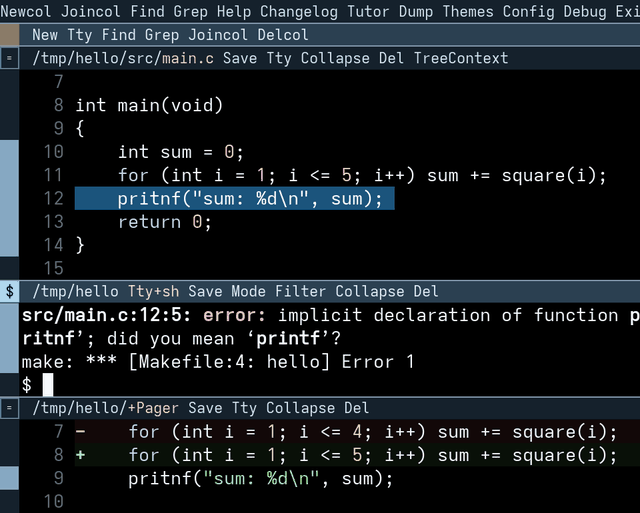Toggle TreeContext for main.c
Image resolution: width=640 pixels, height=513 pixels.
click(461, 58)
